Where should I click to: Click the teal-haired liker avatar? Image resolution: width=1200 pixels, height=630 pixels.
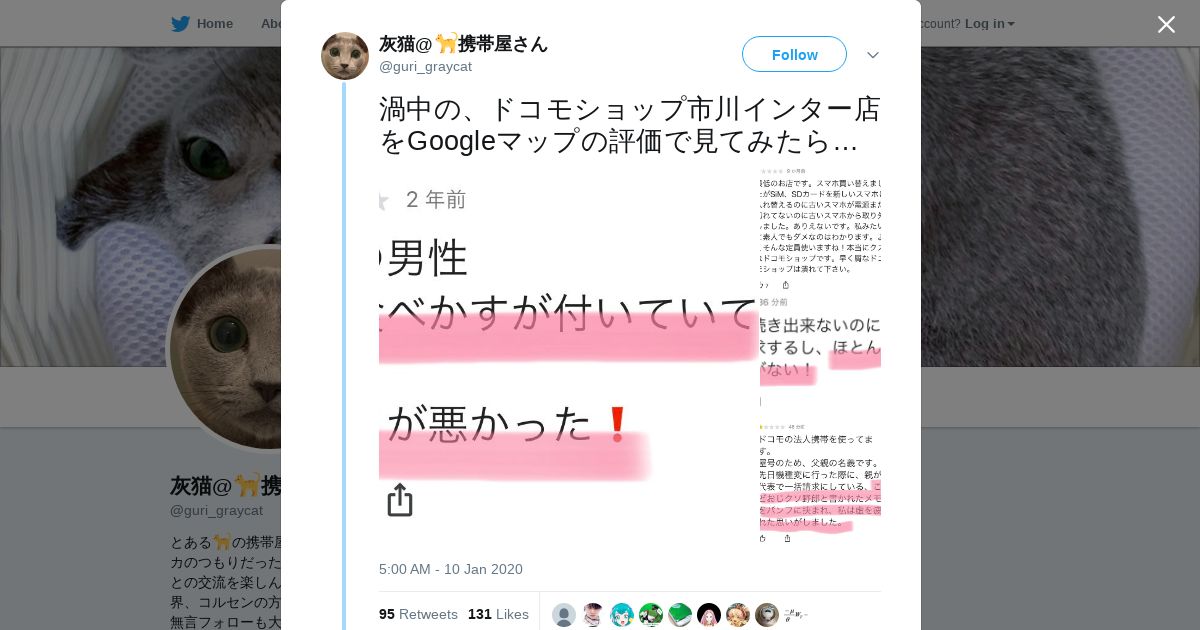coord(622,615)
